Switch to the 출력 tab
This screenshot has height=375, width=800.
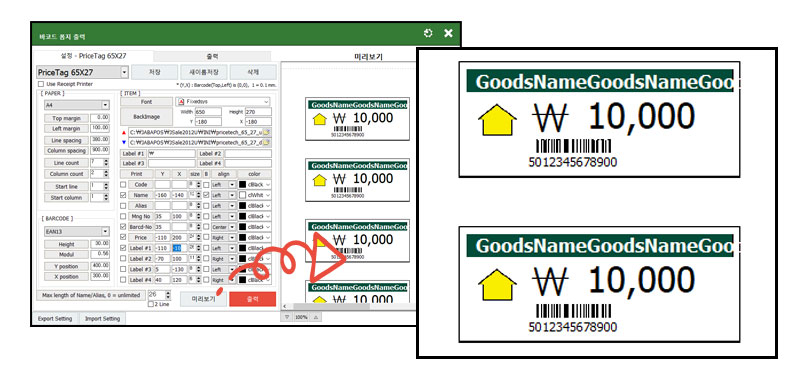[x=212, y=56]
